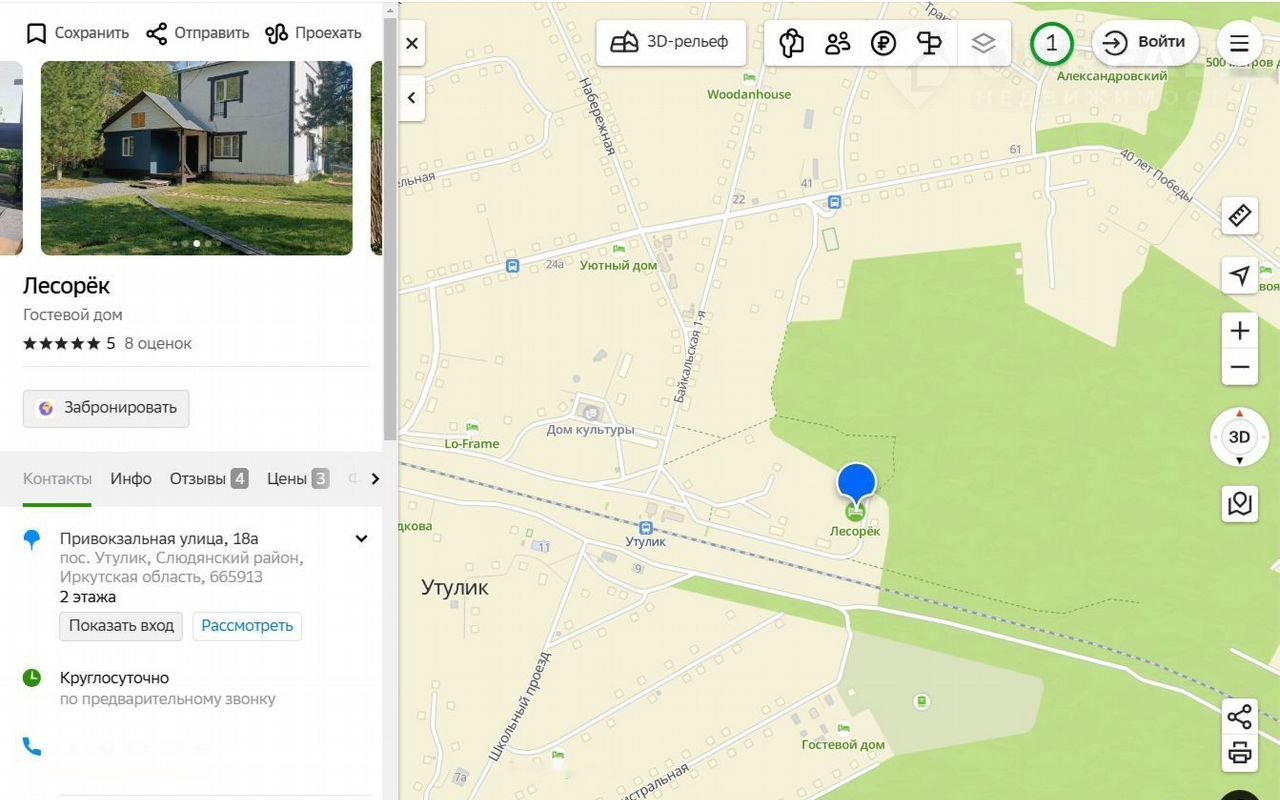Viewport: 1280px width, 800px height.
Task: Open the map layers dropdown
Action: pyautogui.click(x=983, y=43)
